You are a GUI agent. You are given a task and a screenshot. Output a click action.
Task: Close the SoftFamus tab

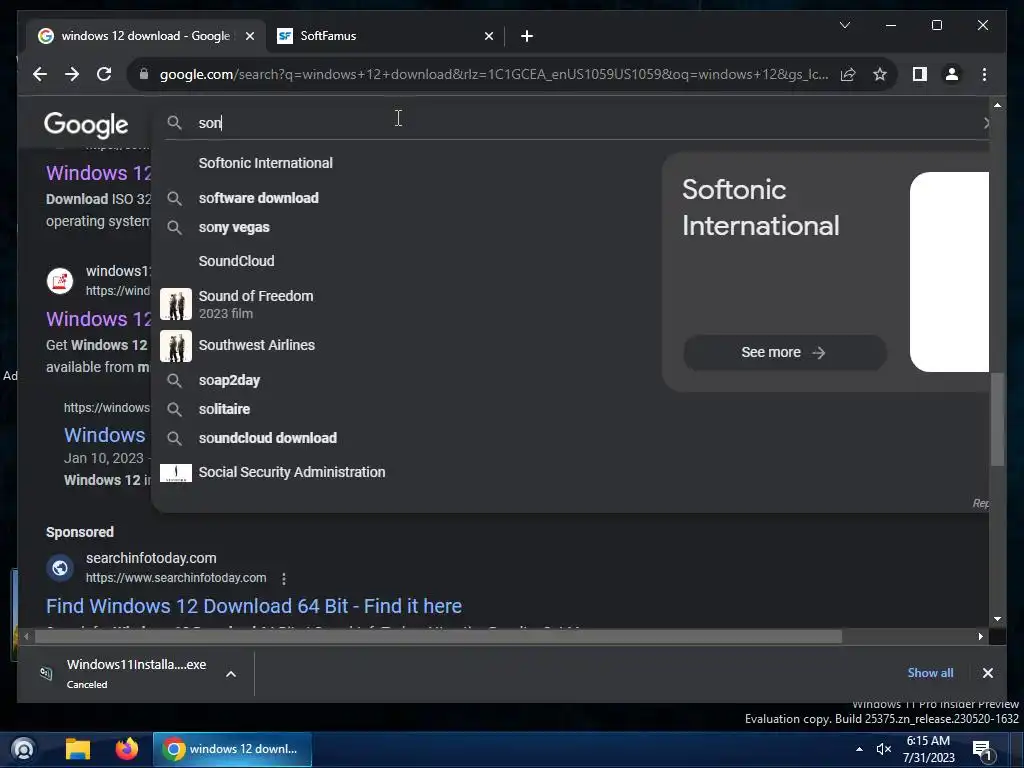pos(488,36)
